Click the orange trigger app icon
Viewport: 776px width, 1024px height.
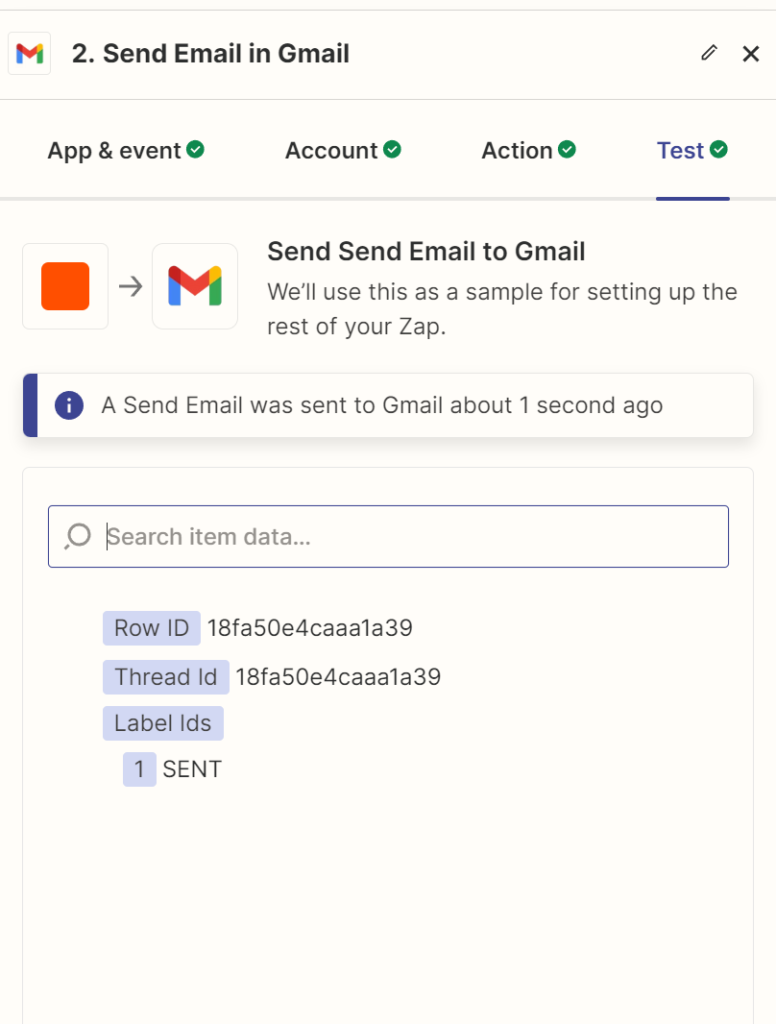coord(65,286)
